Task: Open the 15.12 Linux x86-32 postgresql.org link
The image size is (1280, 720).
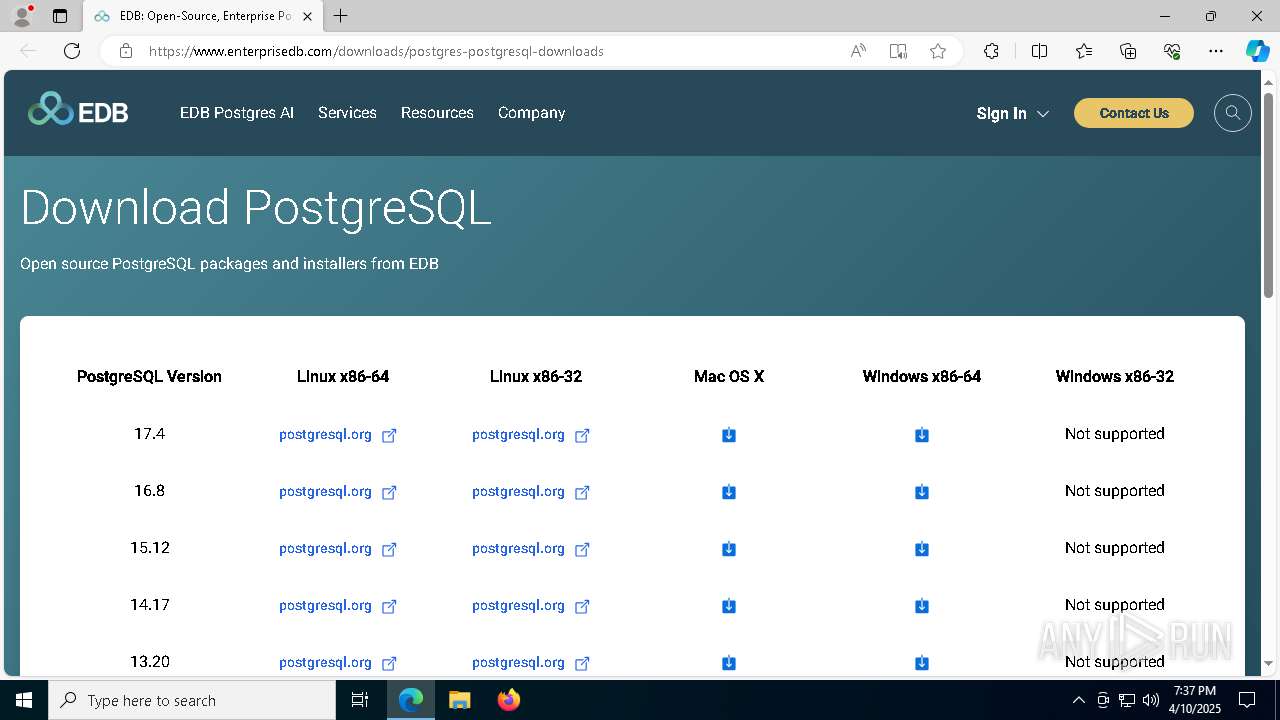Action: tap(531, 549)
